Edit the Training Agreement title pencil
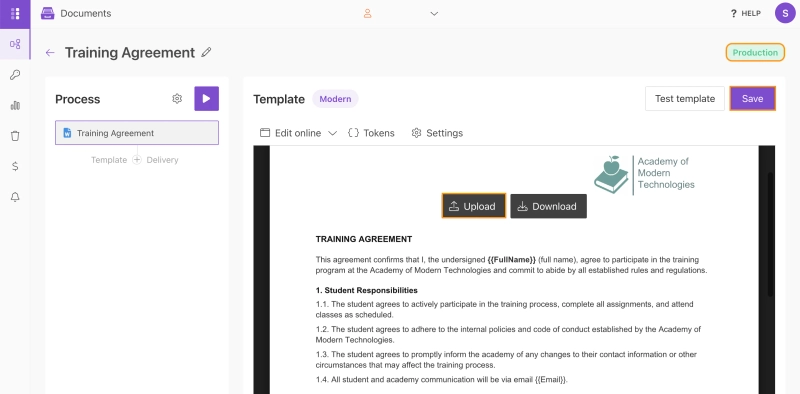Image resolution: width=800 pixels, height=394 pixels. 206,52
